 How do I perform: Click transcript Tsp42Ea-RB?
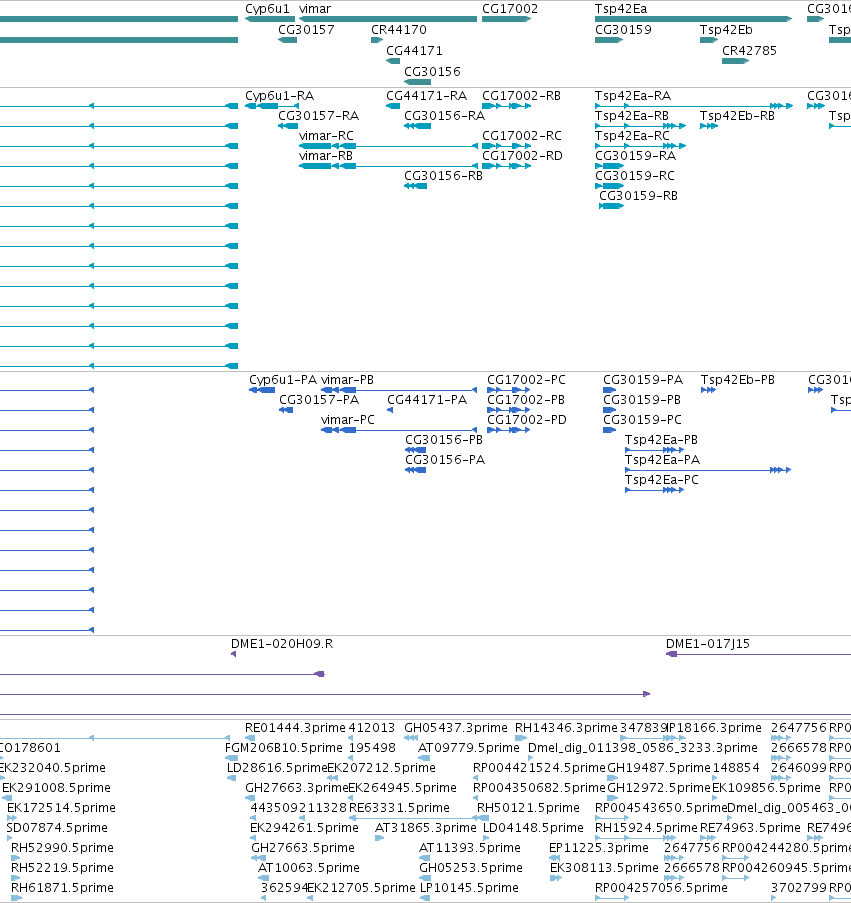pos(632,116)
